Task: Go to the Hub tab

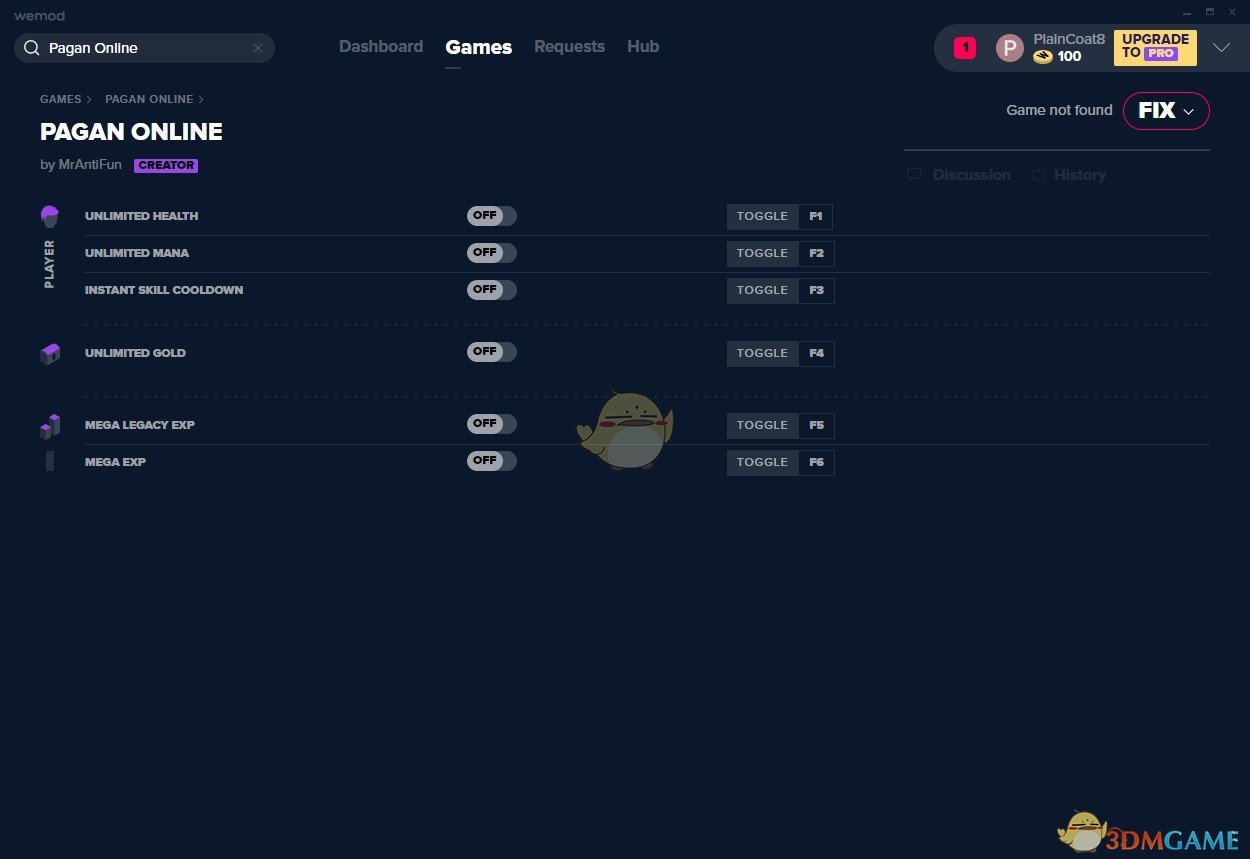Action: [x=643, y=47]
